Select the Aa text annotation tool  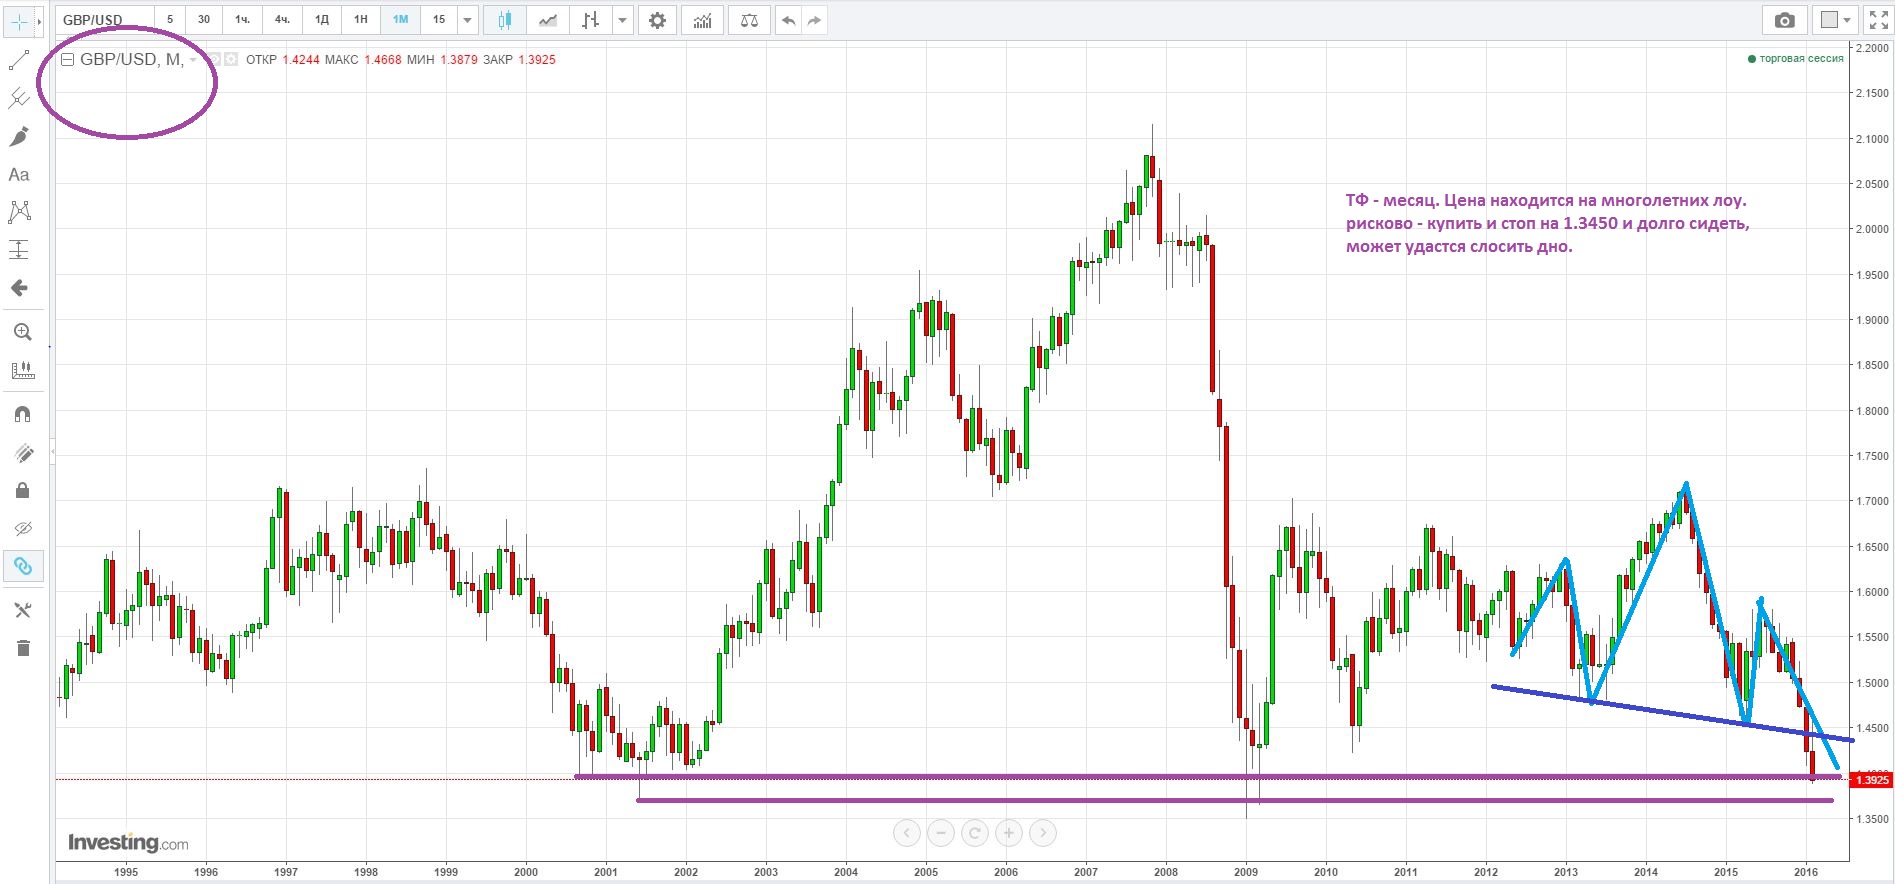tap(19, 174)
